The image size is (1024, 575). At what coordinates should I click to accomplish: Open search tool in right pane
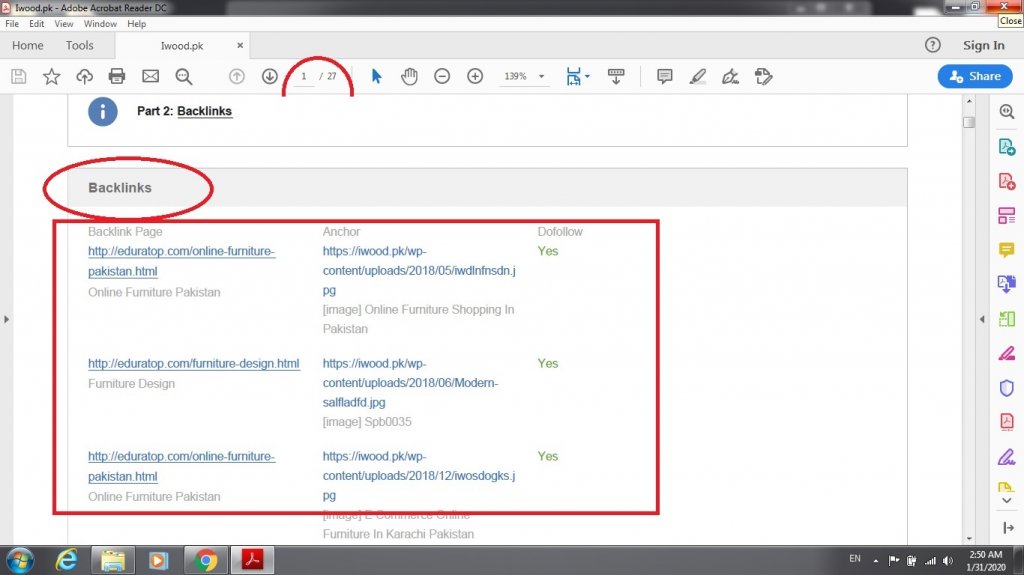(1006, 112)
